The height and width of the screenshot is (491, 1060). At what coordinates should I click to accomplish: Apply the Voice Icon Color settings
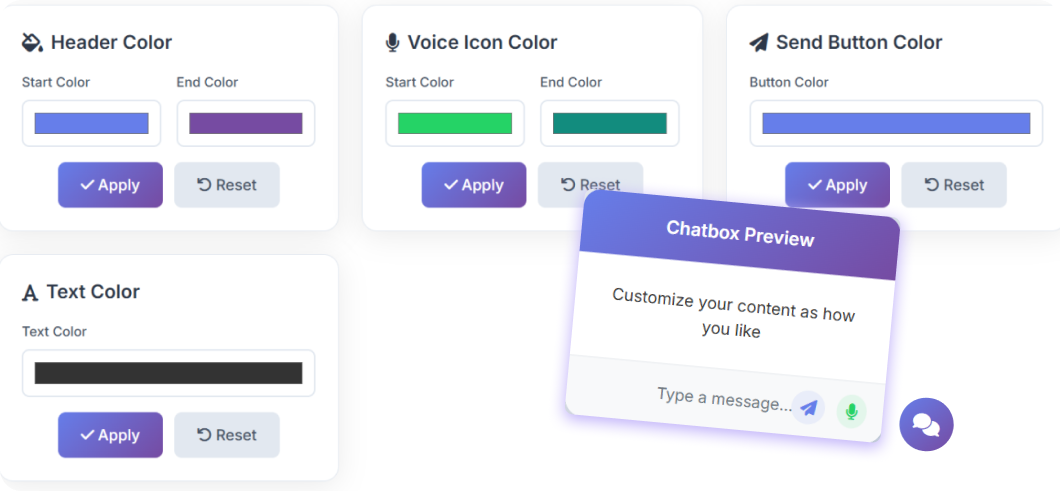point(474,185)
